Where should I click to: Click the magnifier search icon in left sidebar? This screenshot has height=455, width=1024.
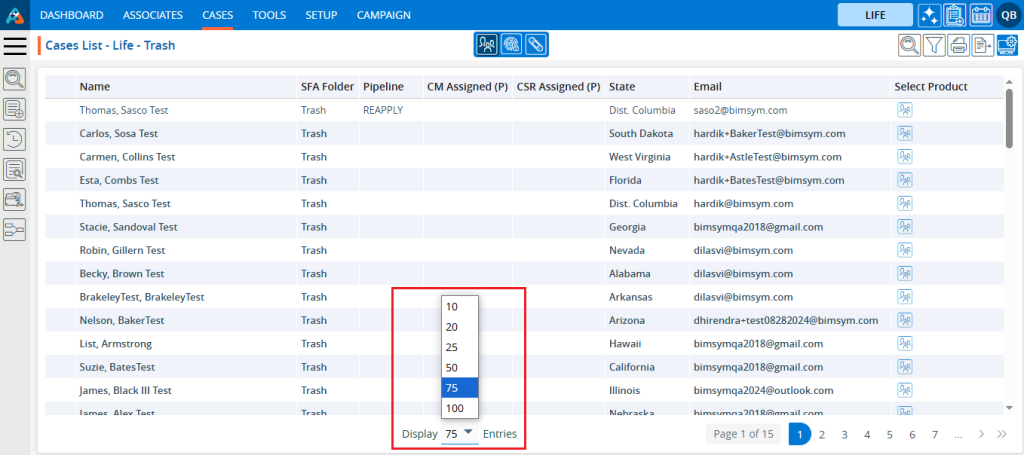pyautogui.click(x=15, y=79)
